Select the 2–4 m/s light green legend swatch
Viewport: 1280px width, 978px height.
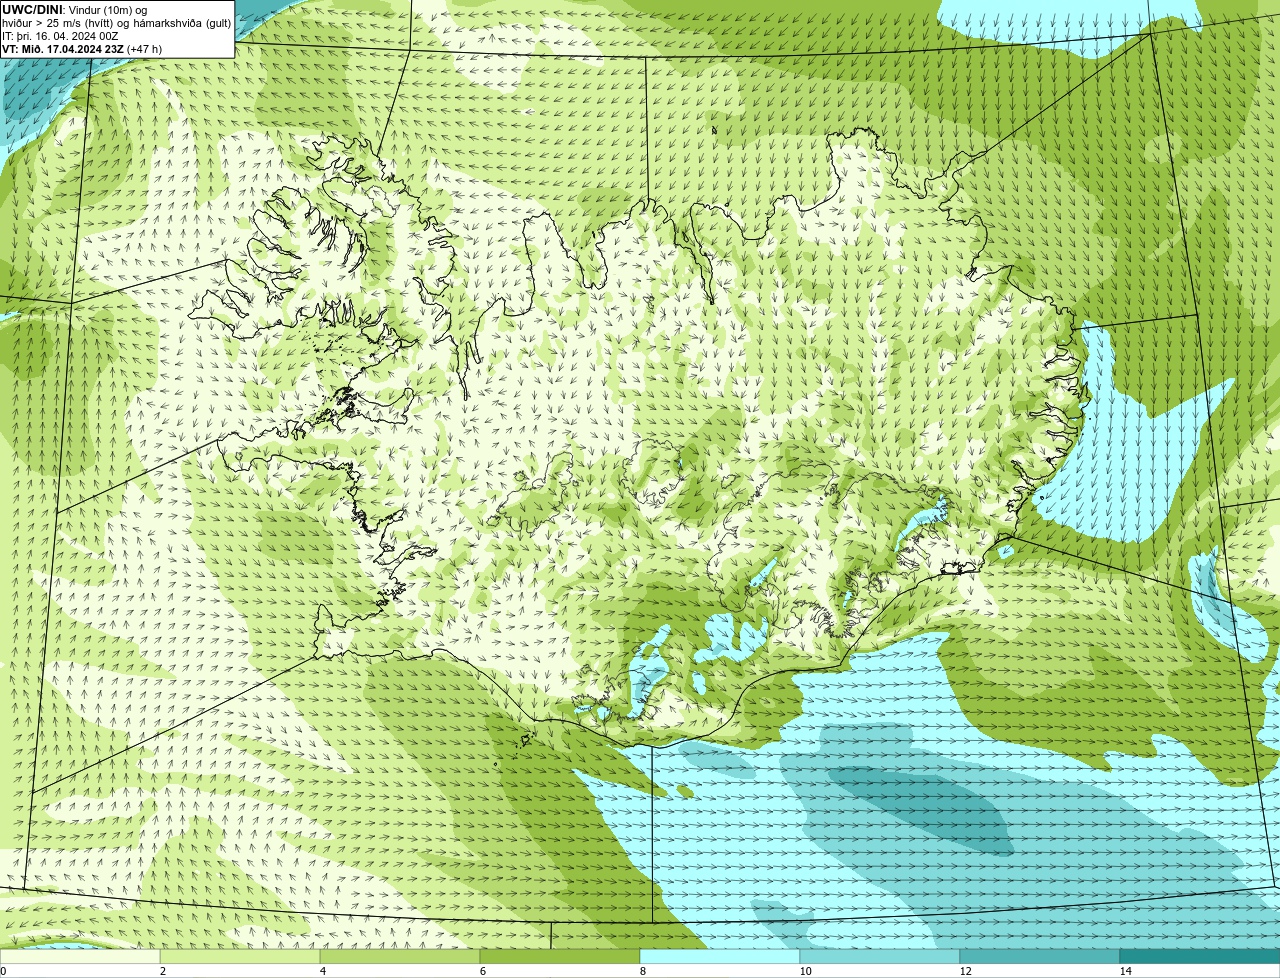[x=240, y=956]
